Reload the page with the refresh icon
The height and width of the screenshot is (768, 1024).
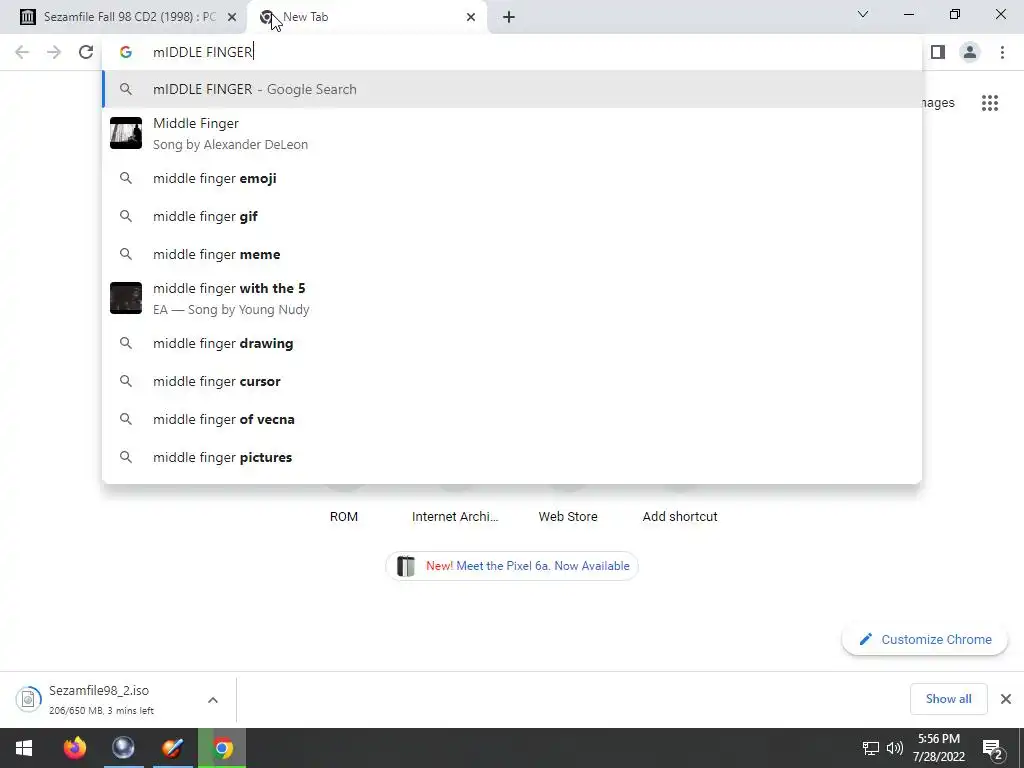point(86,52)
